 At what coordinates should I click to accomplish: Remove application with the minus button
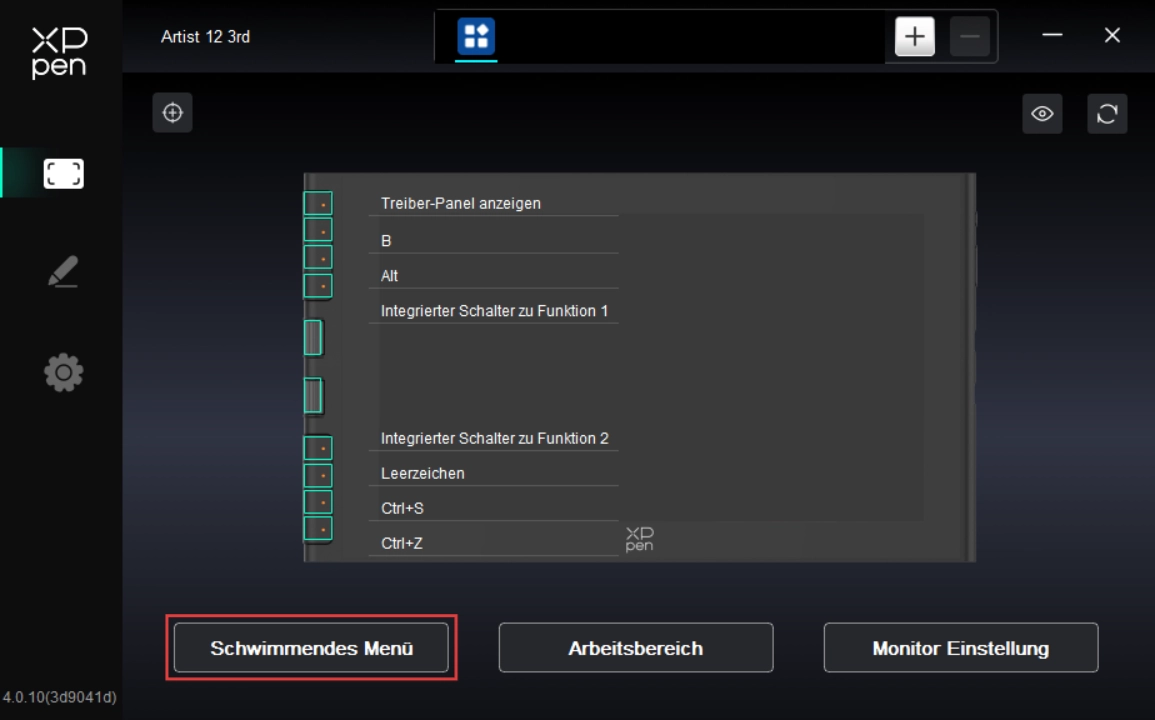pos(969,37)
